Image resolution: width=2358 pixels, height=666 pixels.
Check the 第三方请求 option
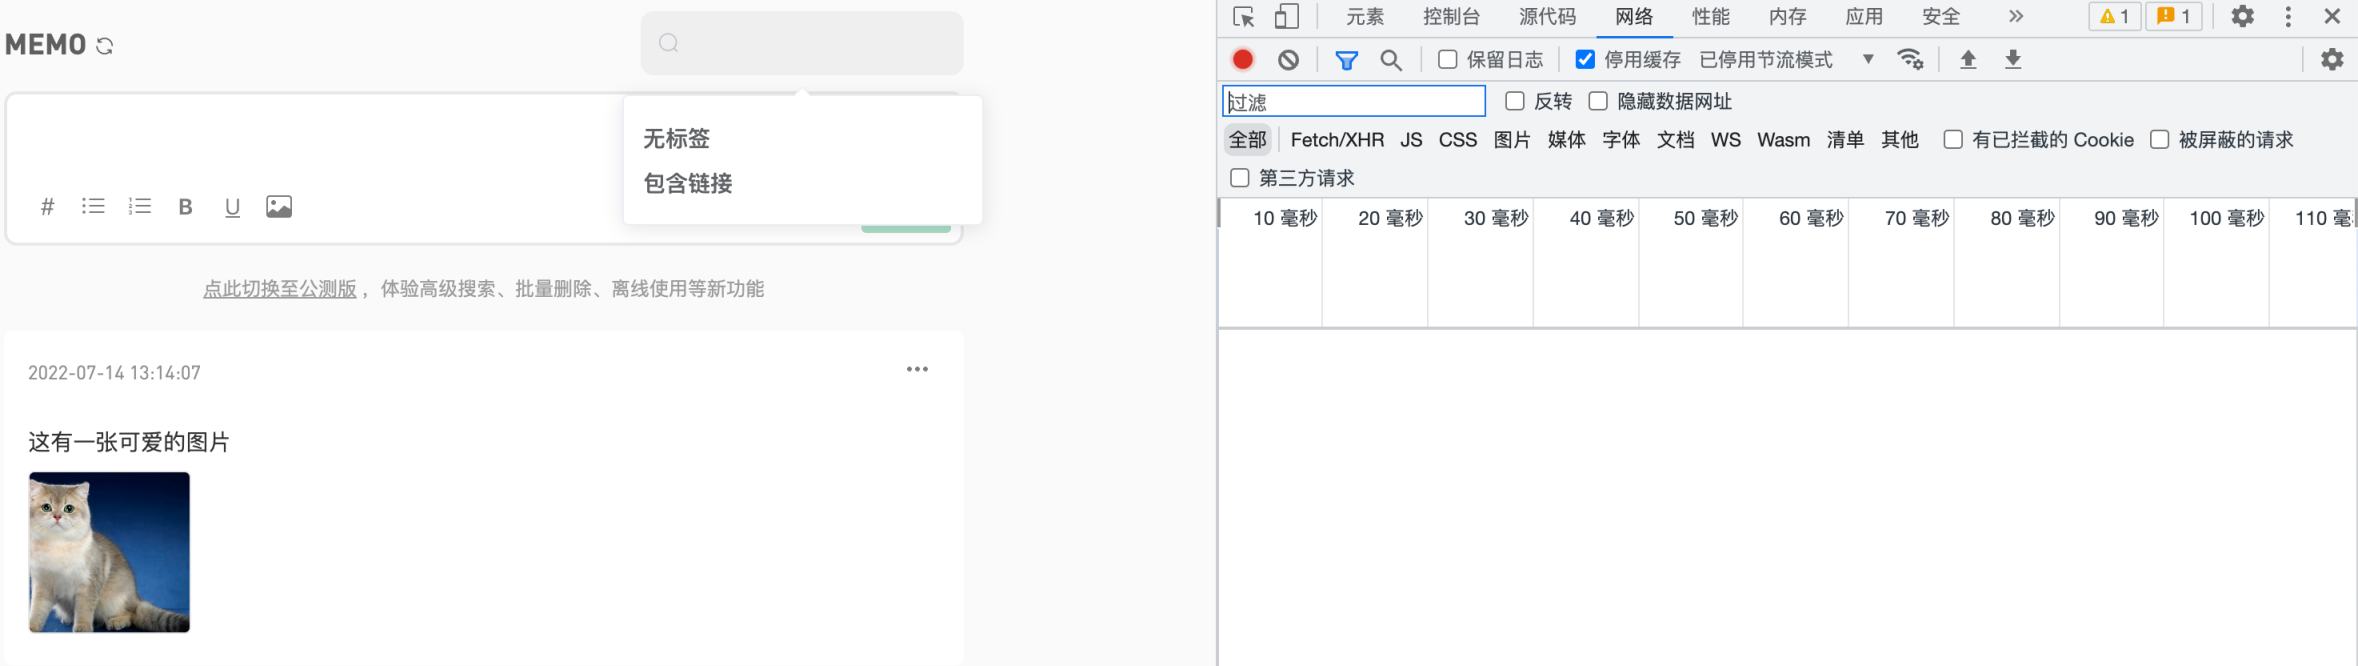point(1240,178)
